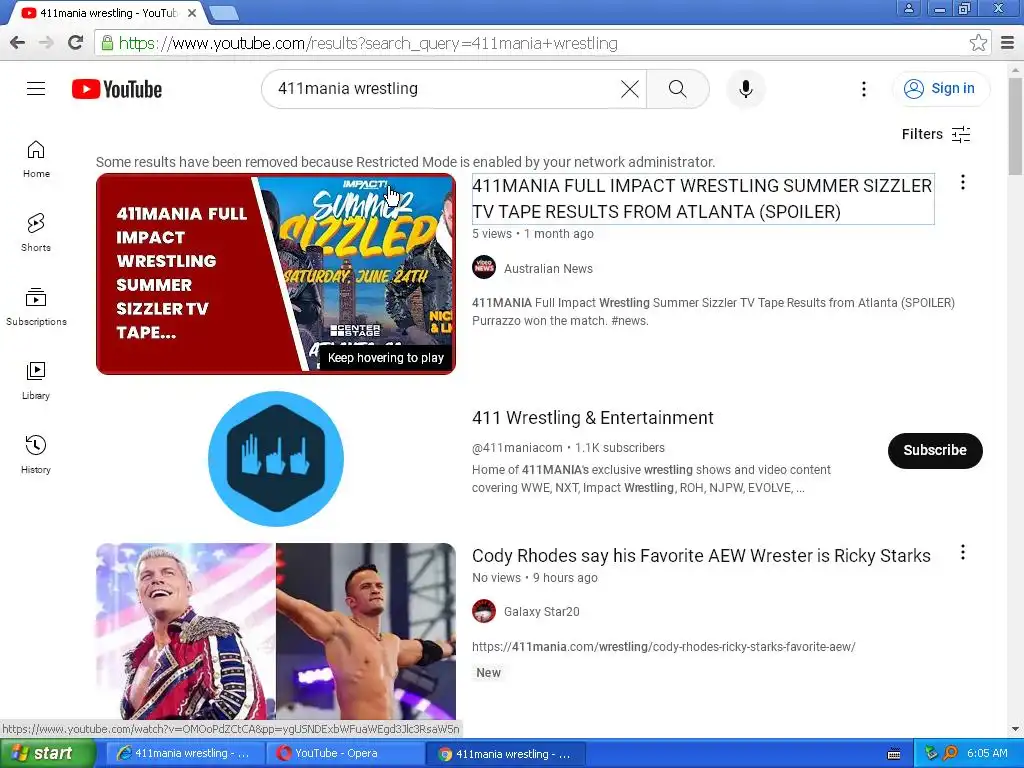The image size is (1024, 768).
Task: Click the 411mania.com cody-rhodes description URL
Action: (x=664, y=647)
